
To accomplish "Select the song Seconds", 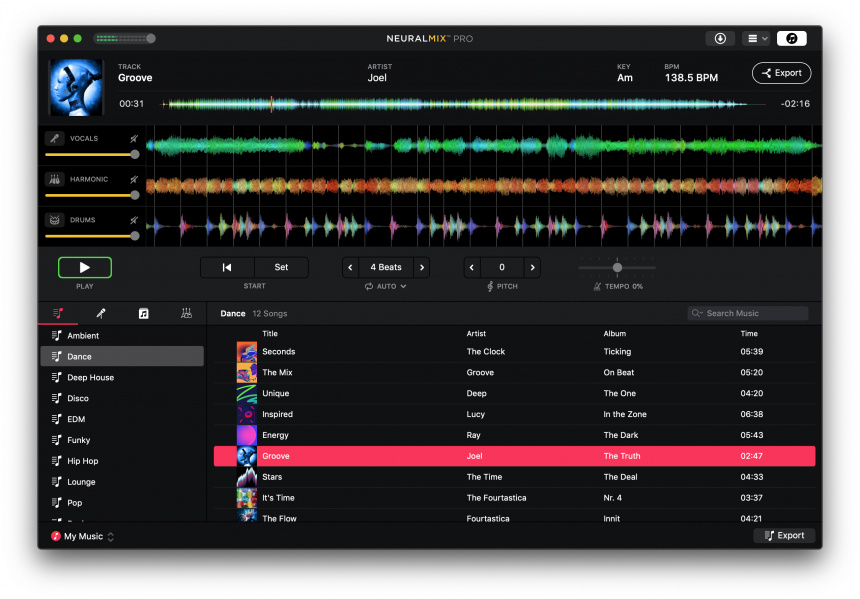I will (514, 352).
